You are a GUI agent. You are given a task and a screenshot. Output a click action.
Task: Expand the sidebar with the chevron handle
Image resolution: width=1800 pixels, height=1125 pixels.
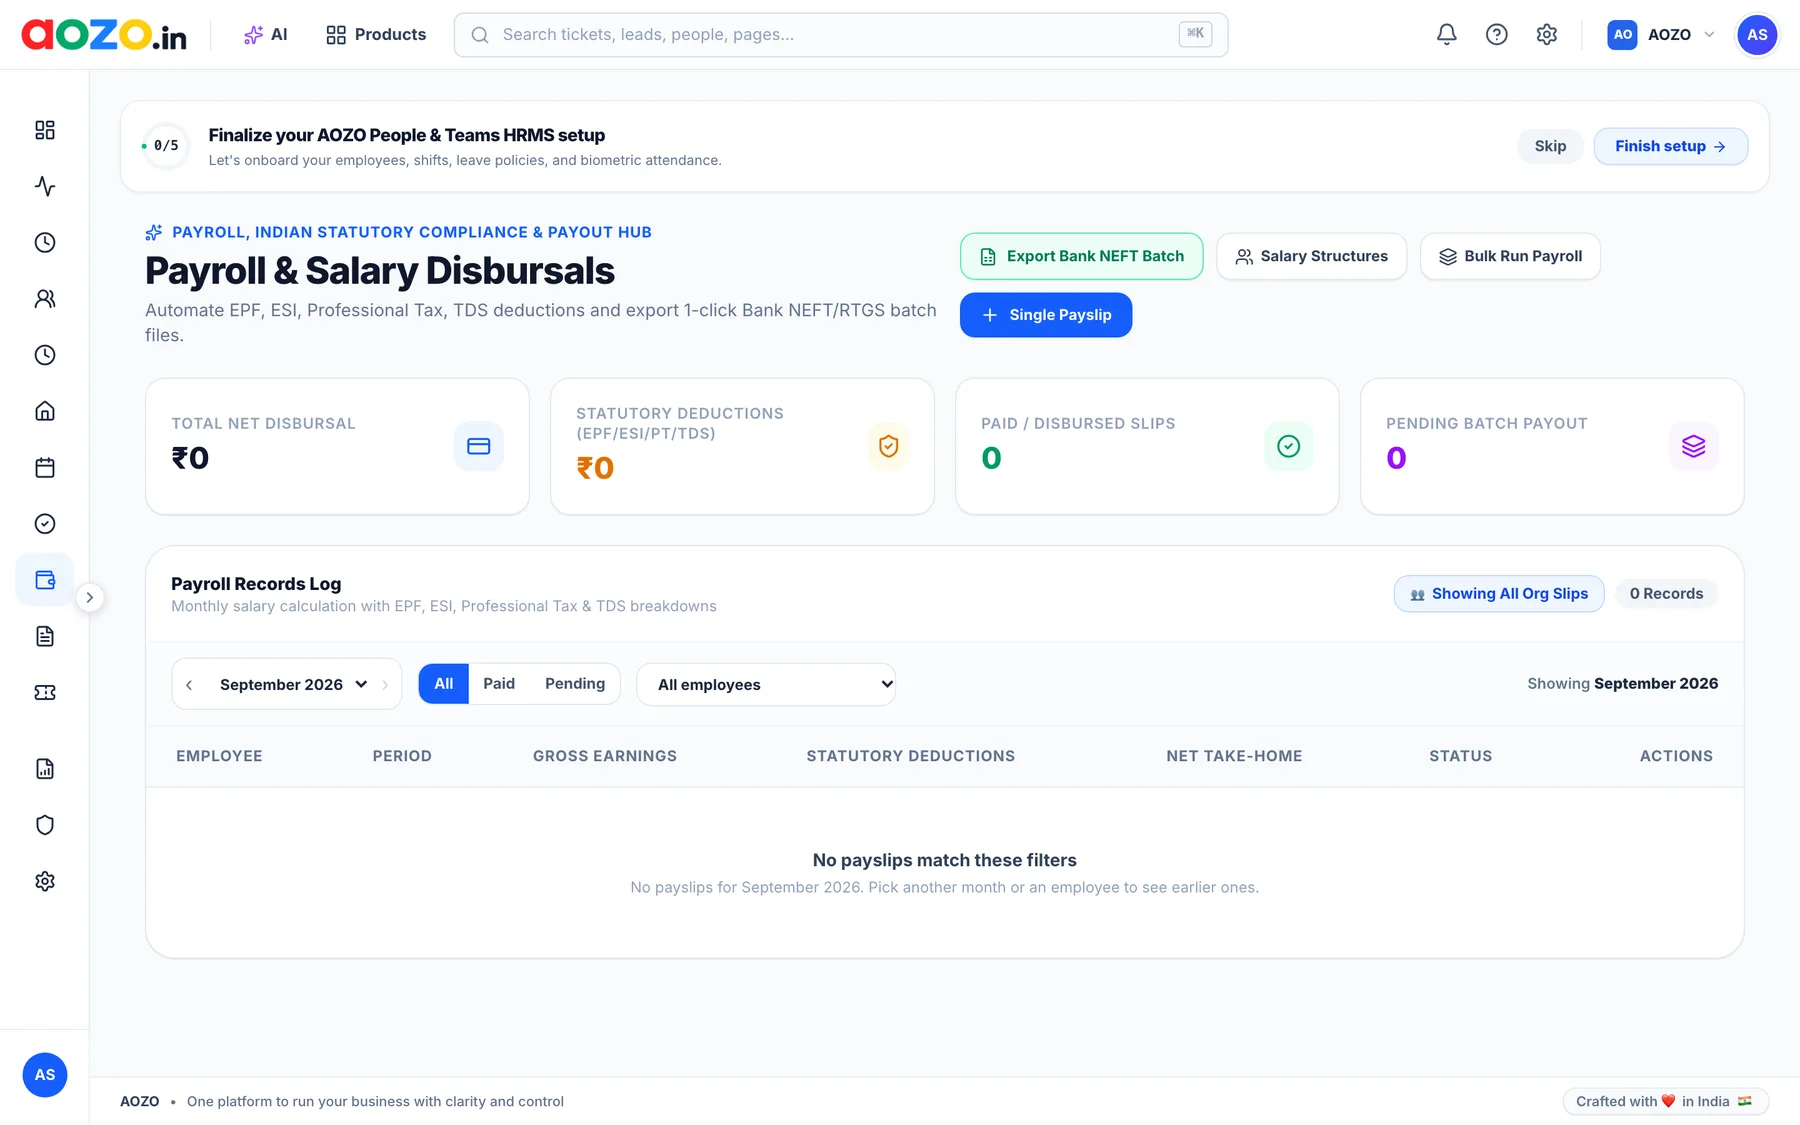[x=90, y=598]
